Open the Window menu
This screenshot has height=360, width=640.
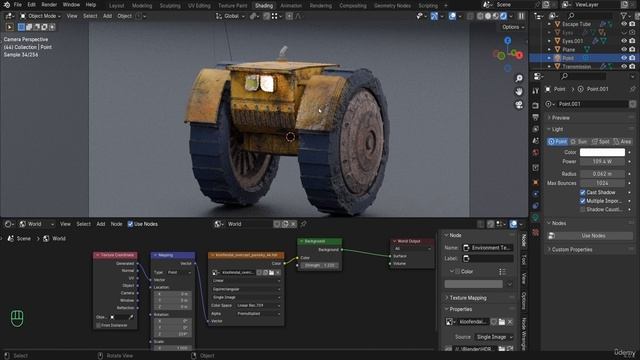point(71,5)
